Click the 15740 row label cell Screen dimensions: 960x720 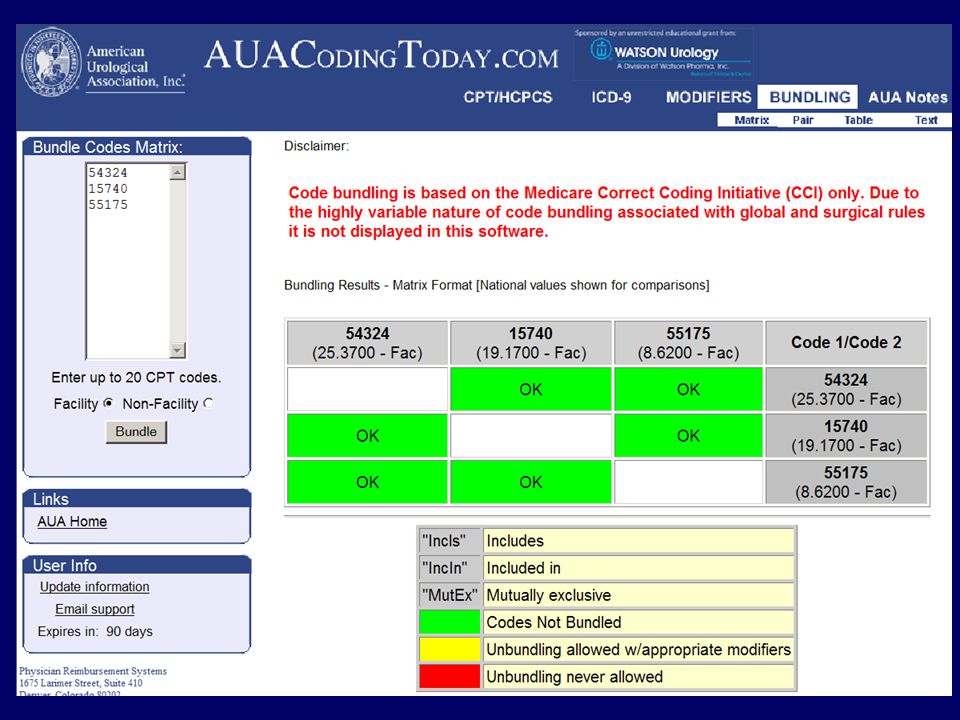point(846,436)
